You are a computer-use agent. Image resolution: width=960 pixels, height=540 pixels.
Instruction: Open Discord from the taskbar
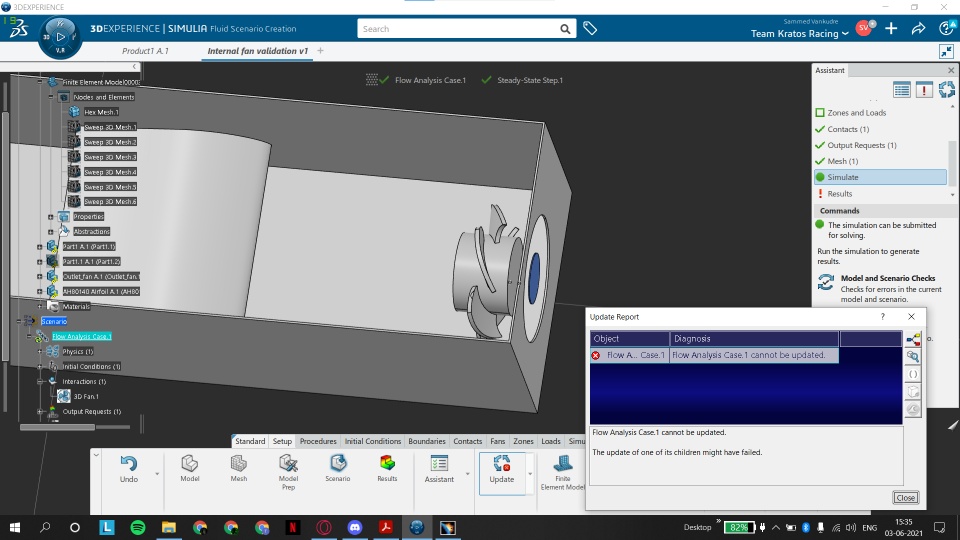click(354, 527)
